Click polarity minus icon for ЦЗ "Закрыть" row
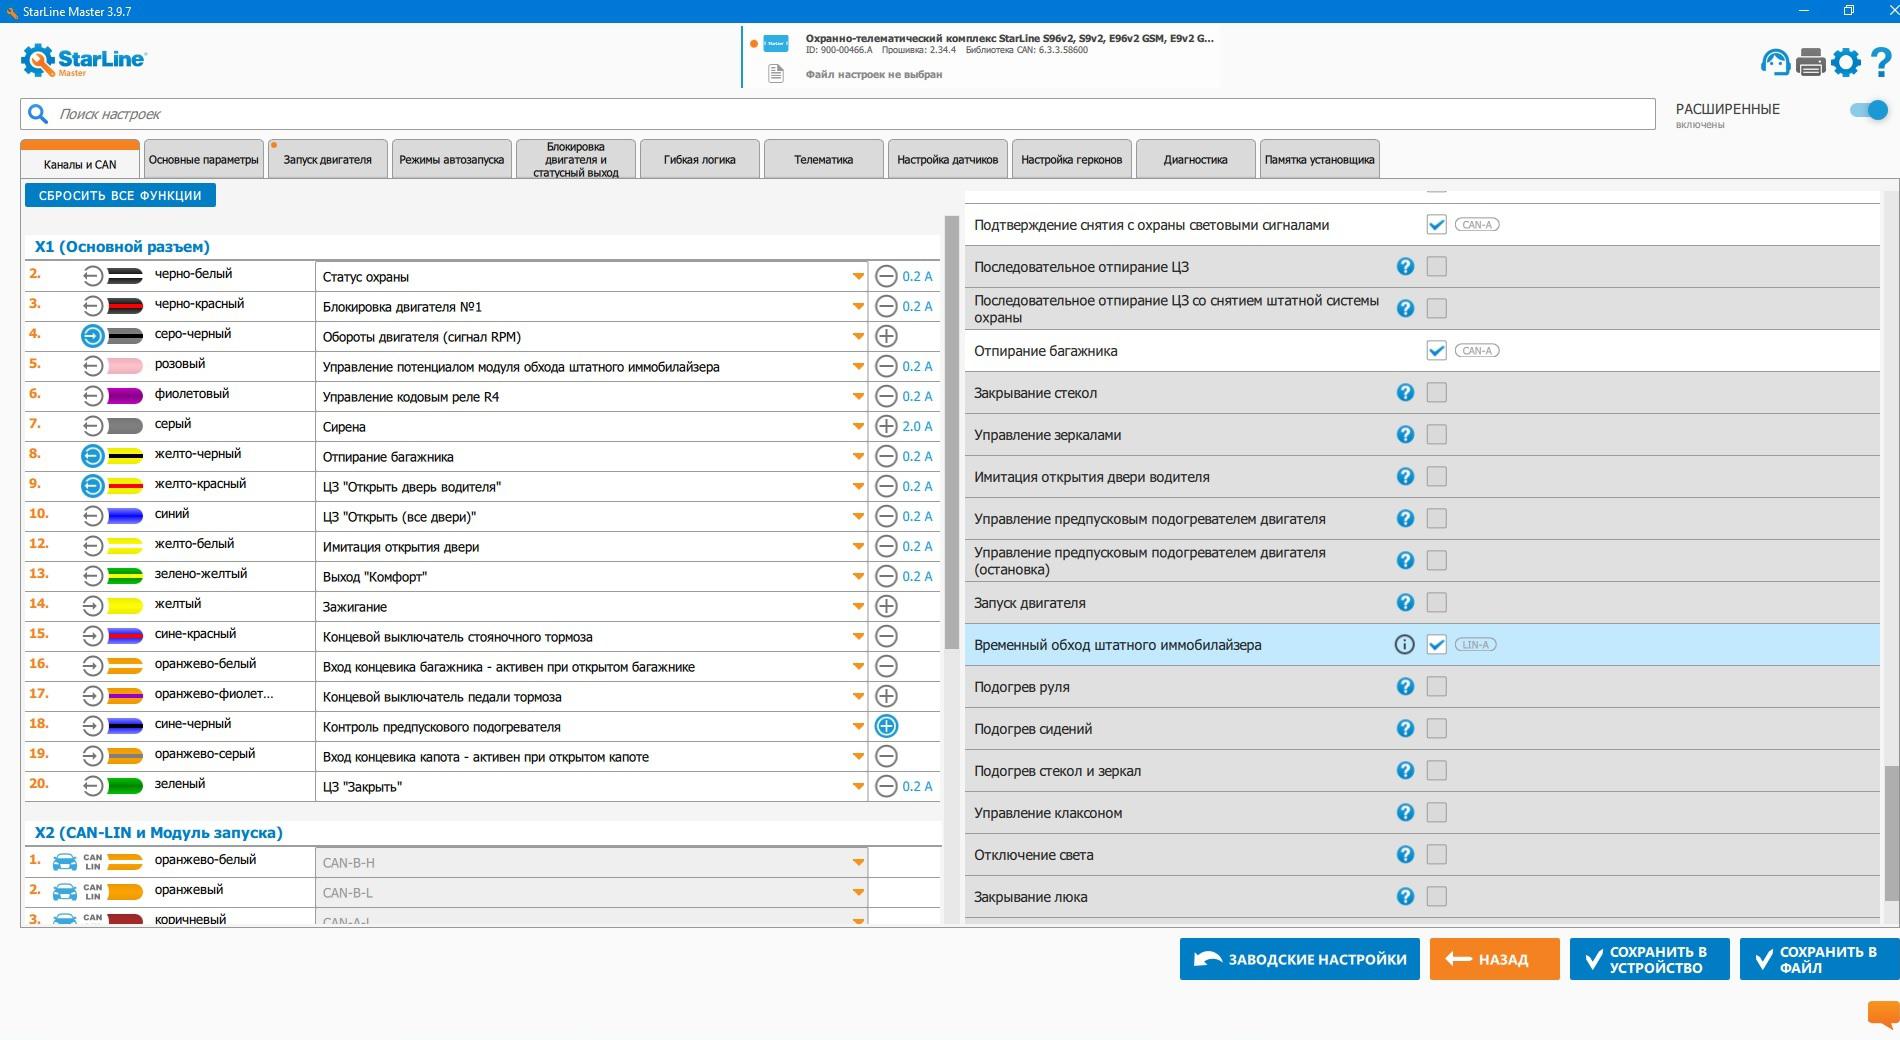The width and height of the screenshot is (1900, 1040). tap(886, 786)
